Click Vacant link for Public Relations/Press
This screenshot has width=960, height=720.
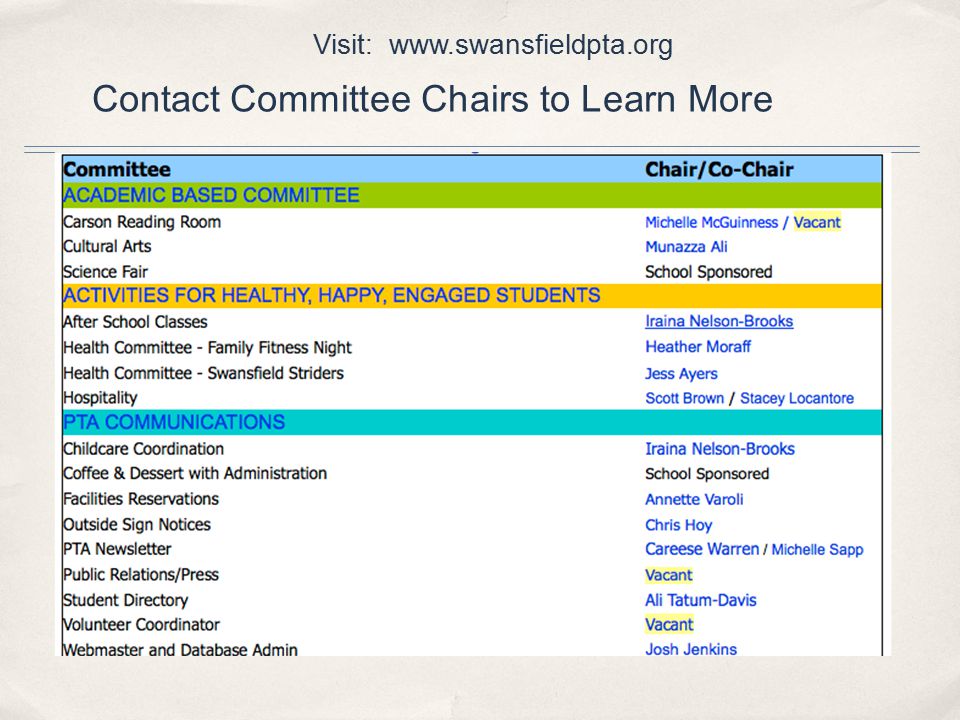pos(669,576)
